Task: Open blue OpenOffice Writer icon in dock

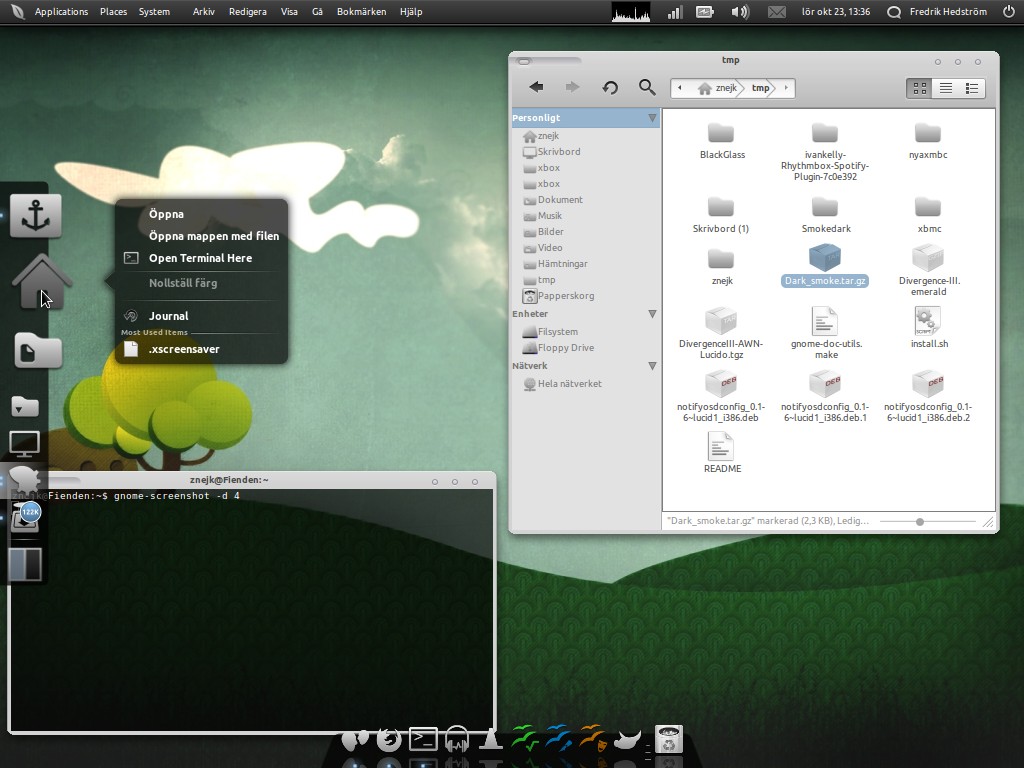Action: point(558,738)
